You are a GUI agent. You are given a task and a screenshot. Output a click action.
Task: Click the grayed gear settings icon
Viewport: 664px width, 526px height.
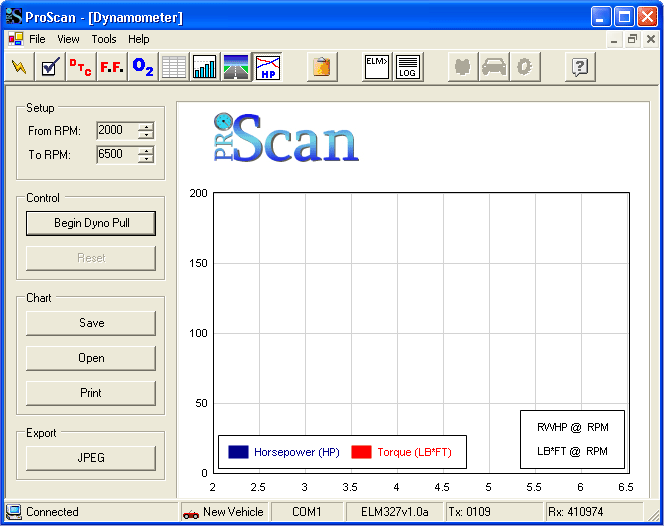tap(525, 67)
